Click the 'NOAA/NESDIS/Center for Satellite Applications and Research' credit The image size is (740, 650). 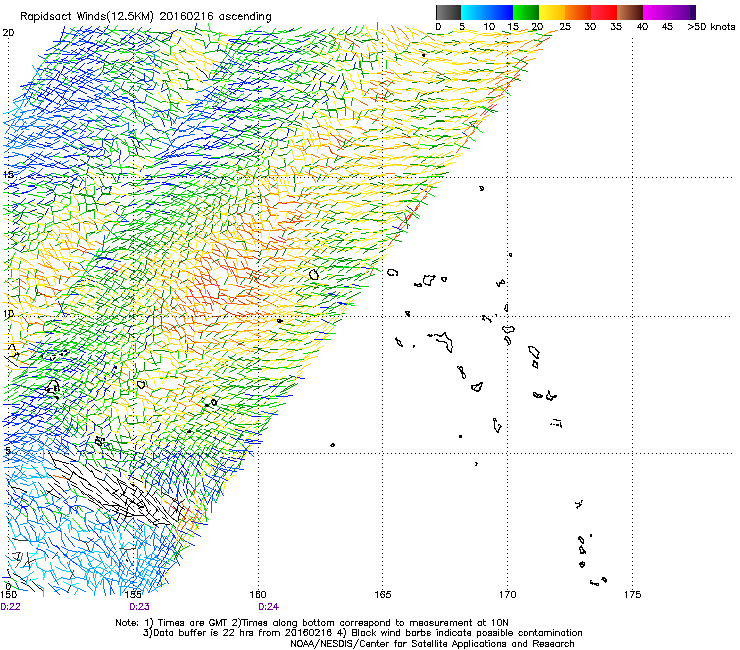(432, 644)
